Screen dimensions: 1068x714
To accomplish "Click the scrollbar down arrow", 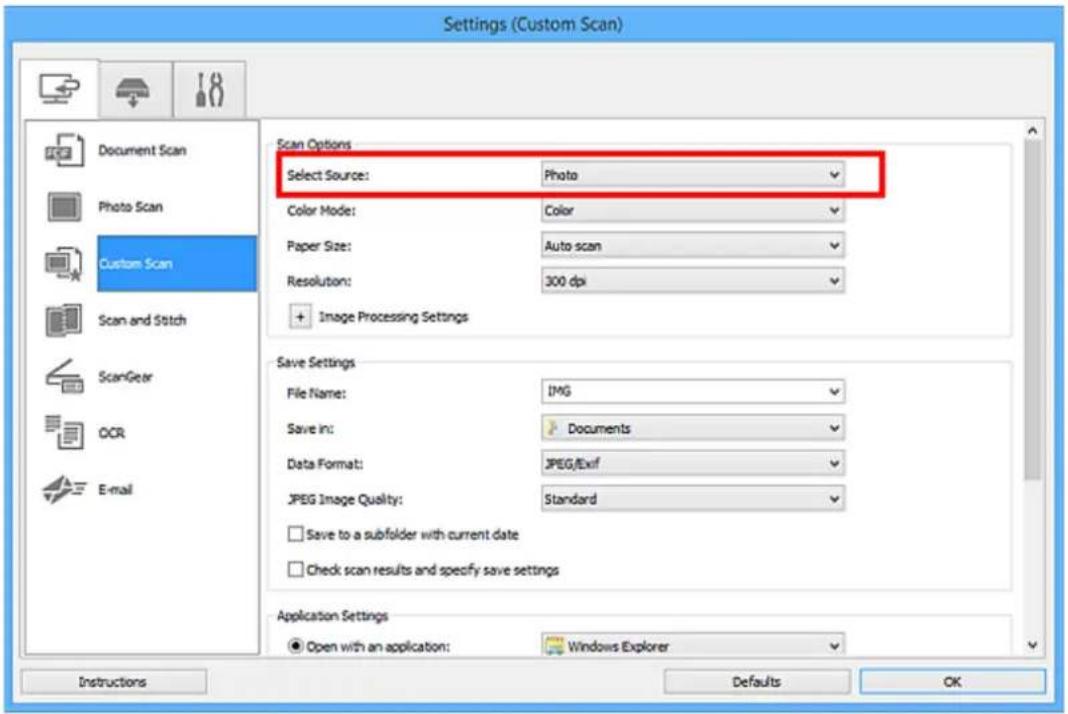I will 1033,645.
